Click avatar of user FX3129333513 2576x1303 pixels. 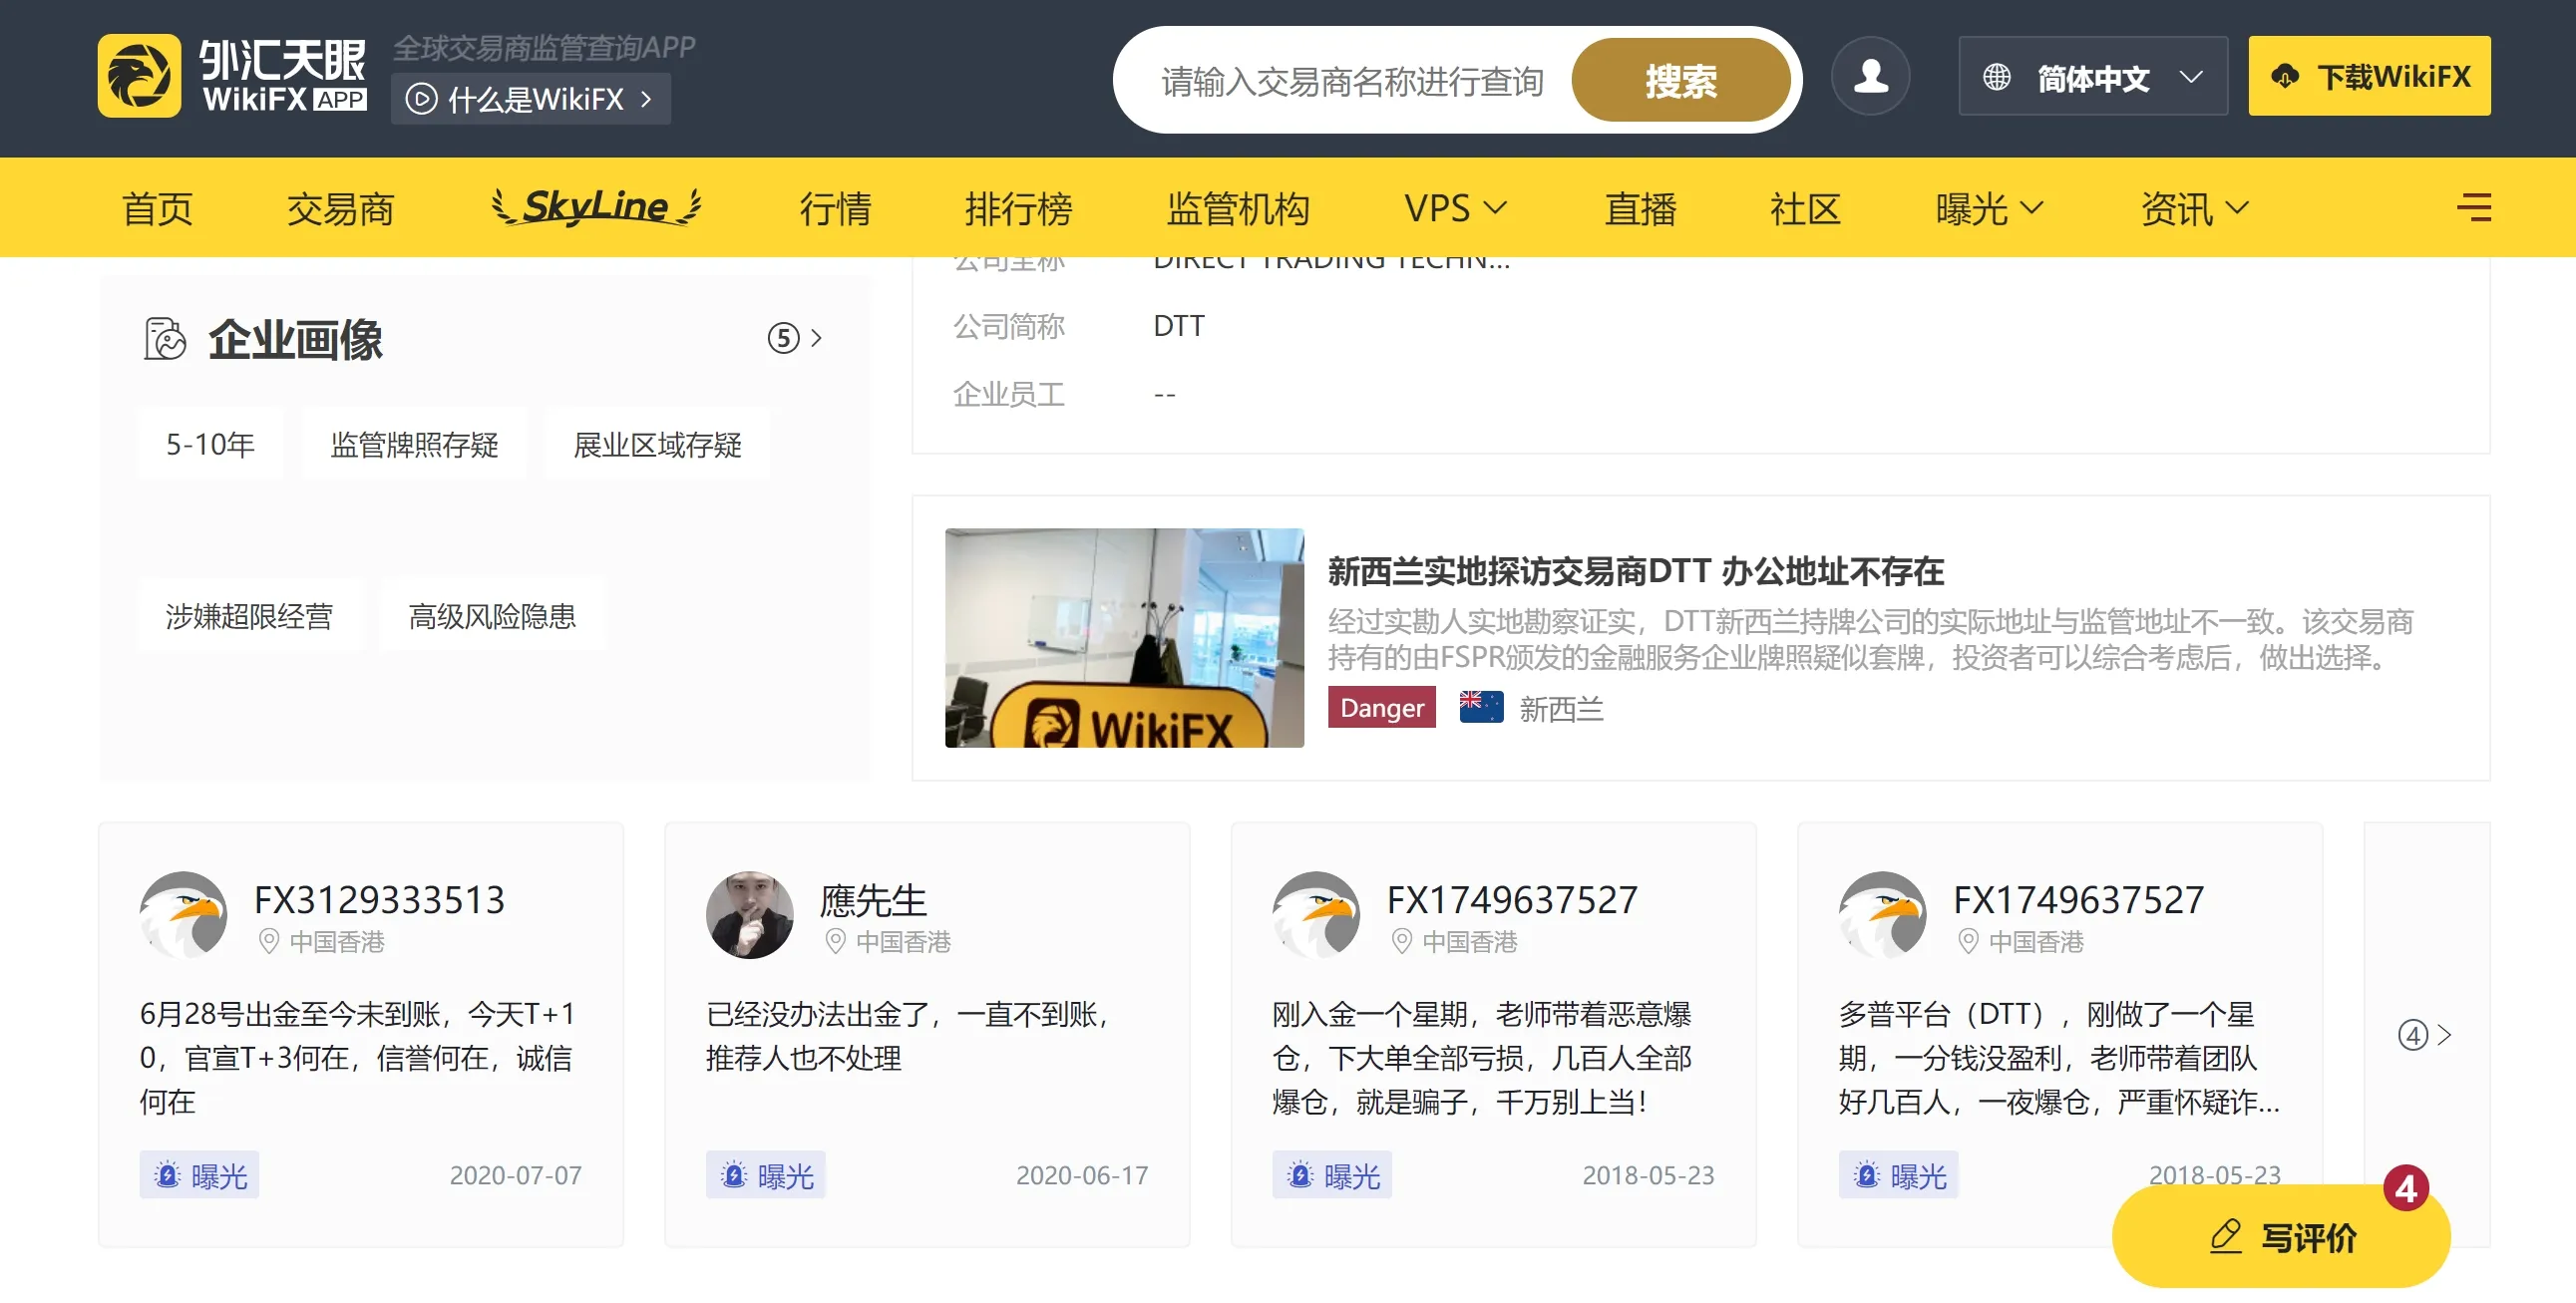183,914
